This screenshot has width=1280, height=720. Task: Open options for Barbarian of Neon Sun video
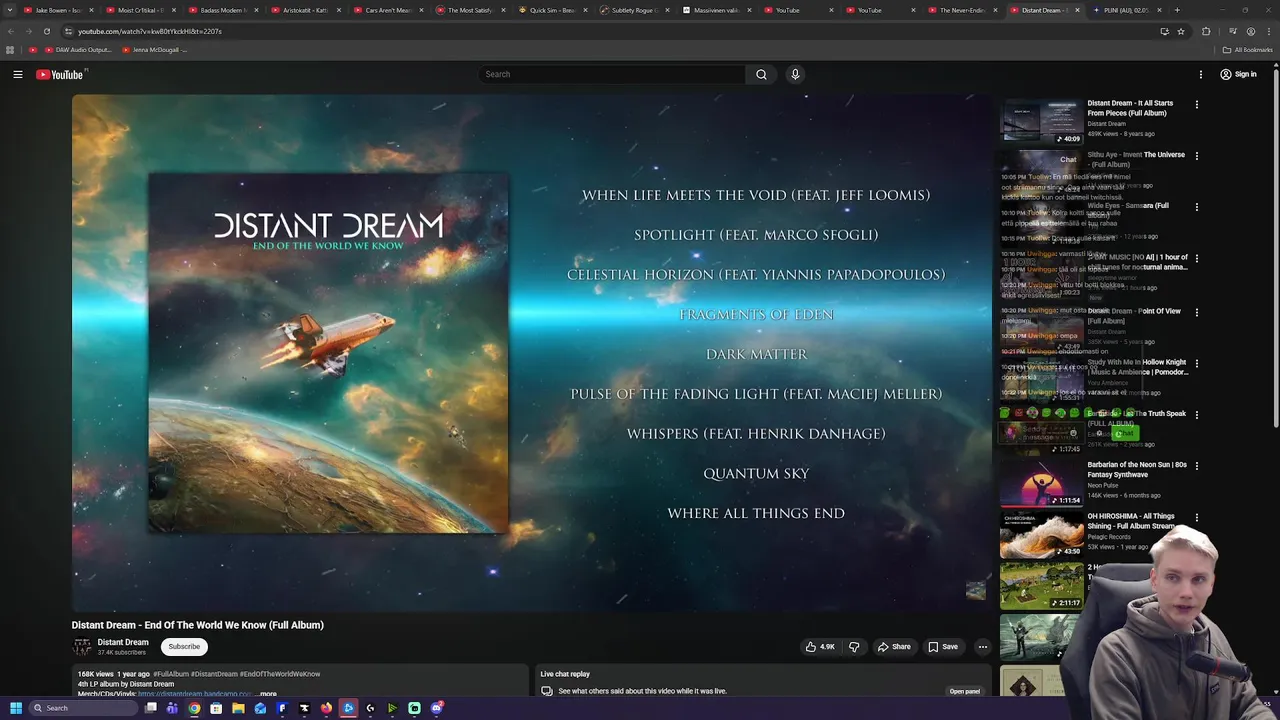pos(1196,466)
